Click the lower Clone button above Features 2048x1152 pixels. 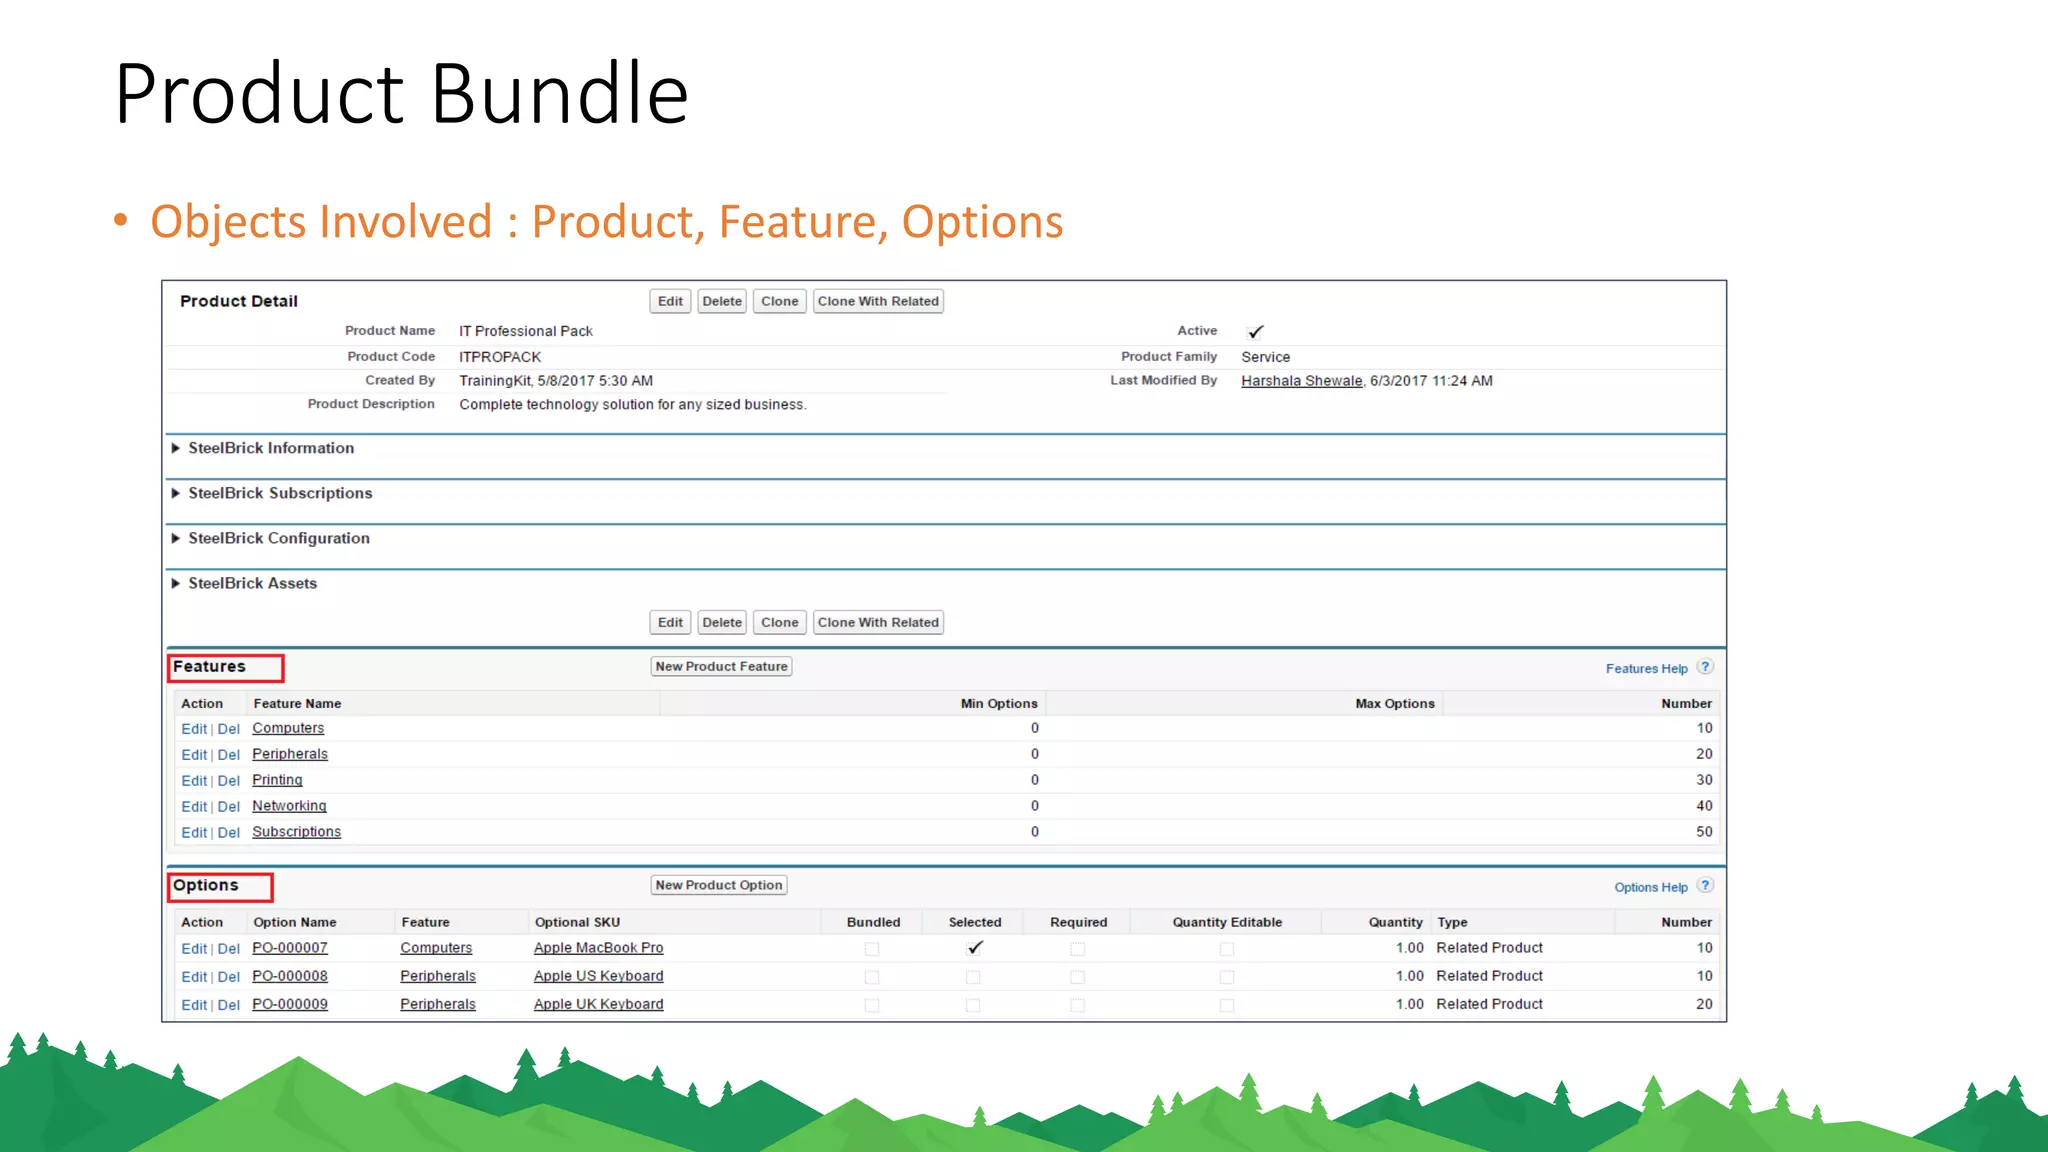780,622
